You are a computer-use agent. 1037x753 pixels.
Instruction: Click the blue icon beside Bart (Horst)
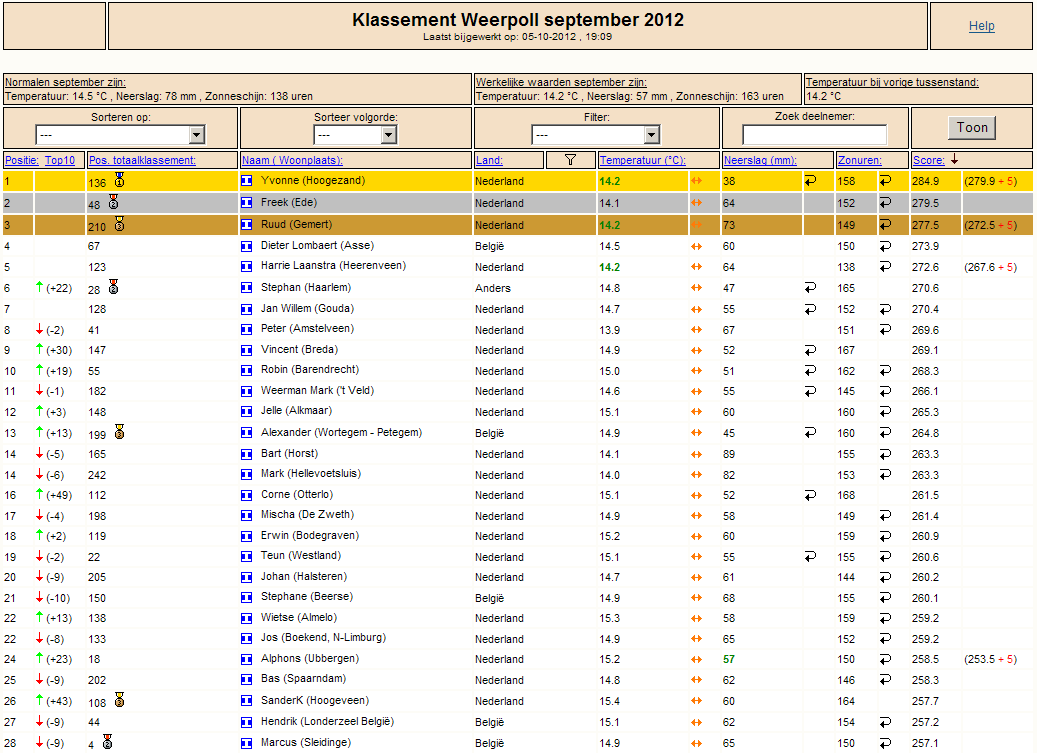tap(247, 454)
